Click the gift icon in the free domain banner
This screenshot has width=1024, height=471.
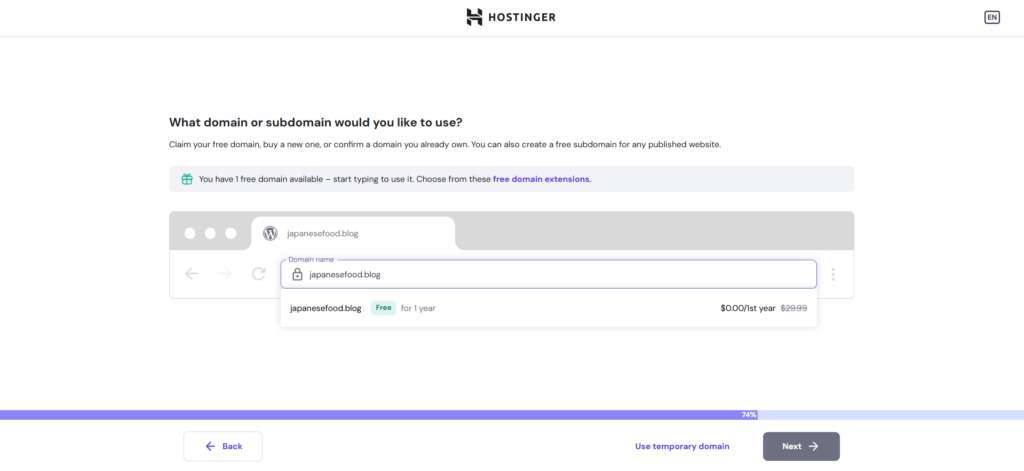187,179
